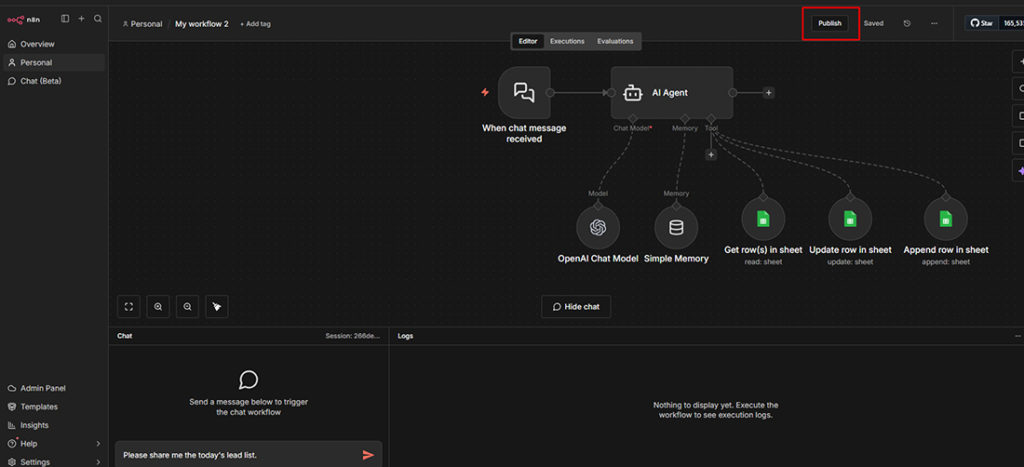1024x467 pixels.
Task: Open workflow history clock icon
Action: tap(907, 24)
